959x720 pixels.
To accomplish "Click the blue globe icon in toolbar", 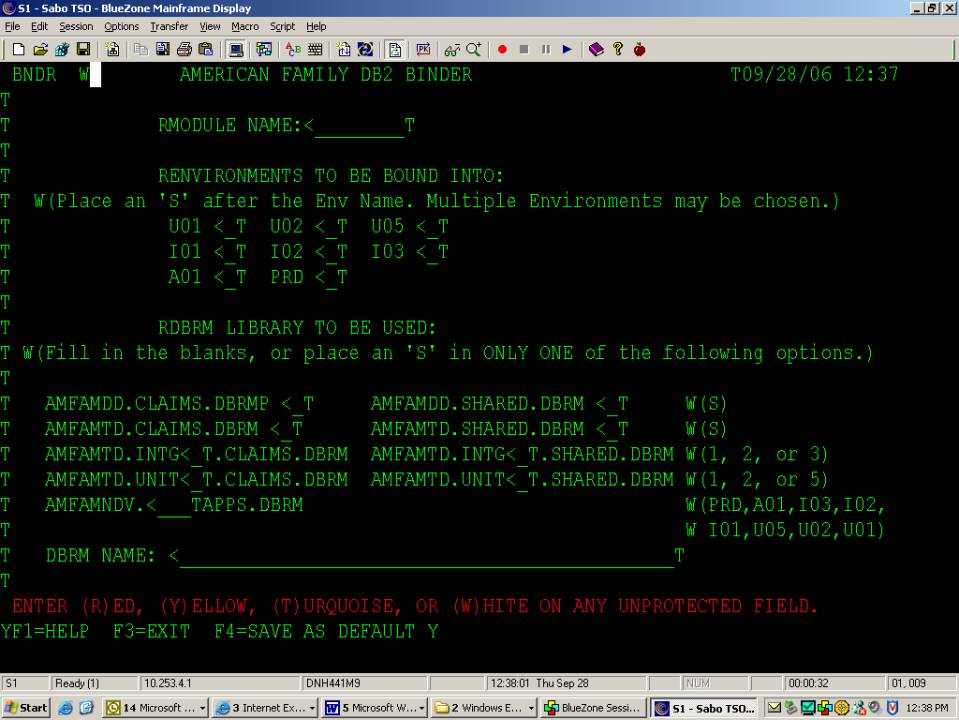I will [365, 50].
